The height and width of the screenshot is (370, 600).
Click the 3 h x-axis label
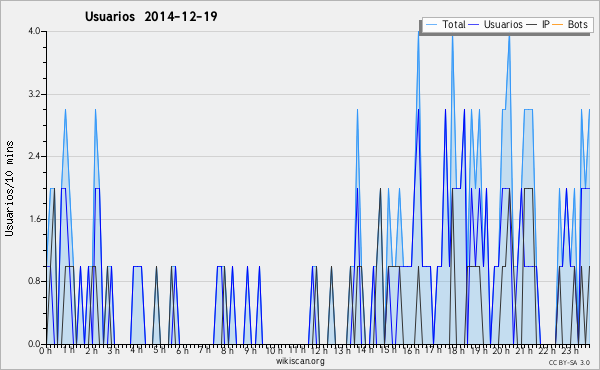[x=113, y=350]
